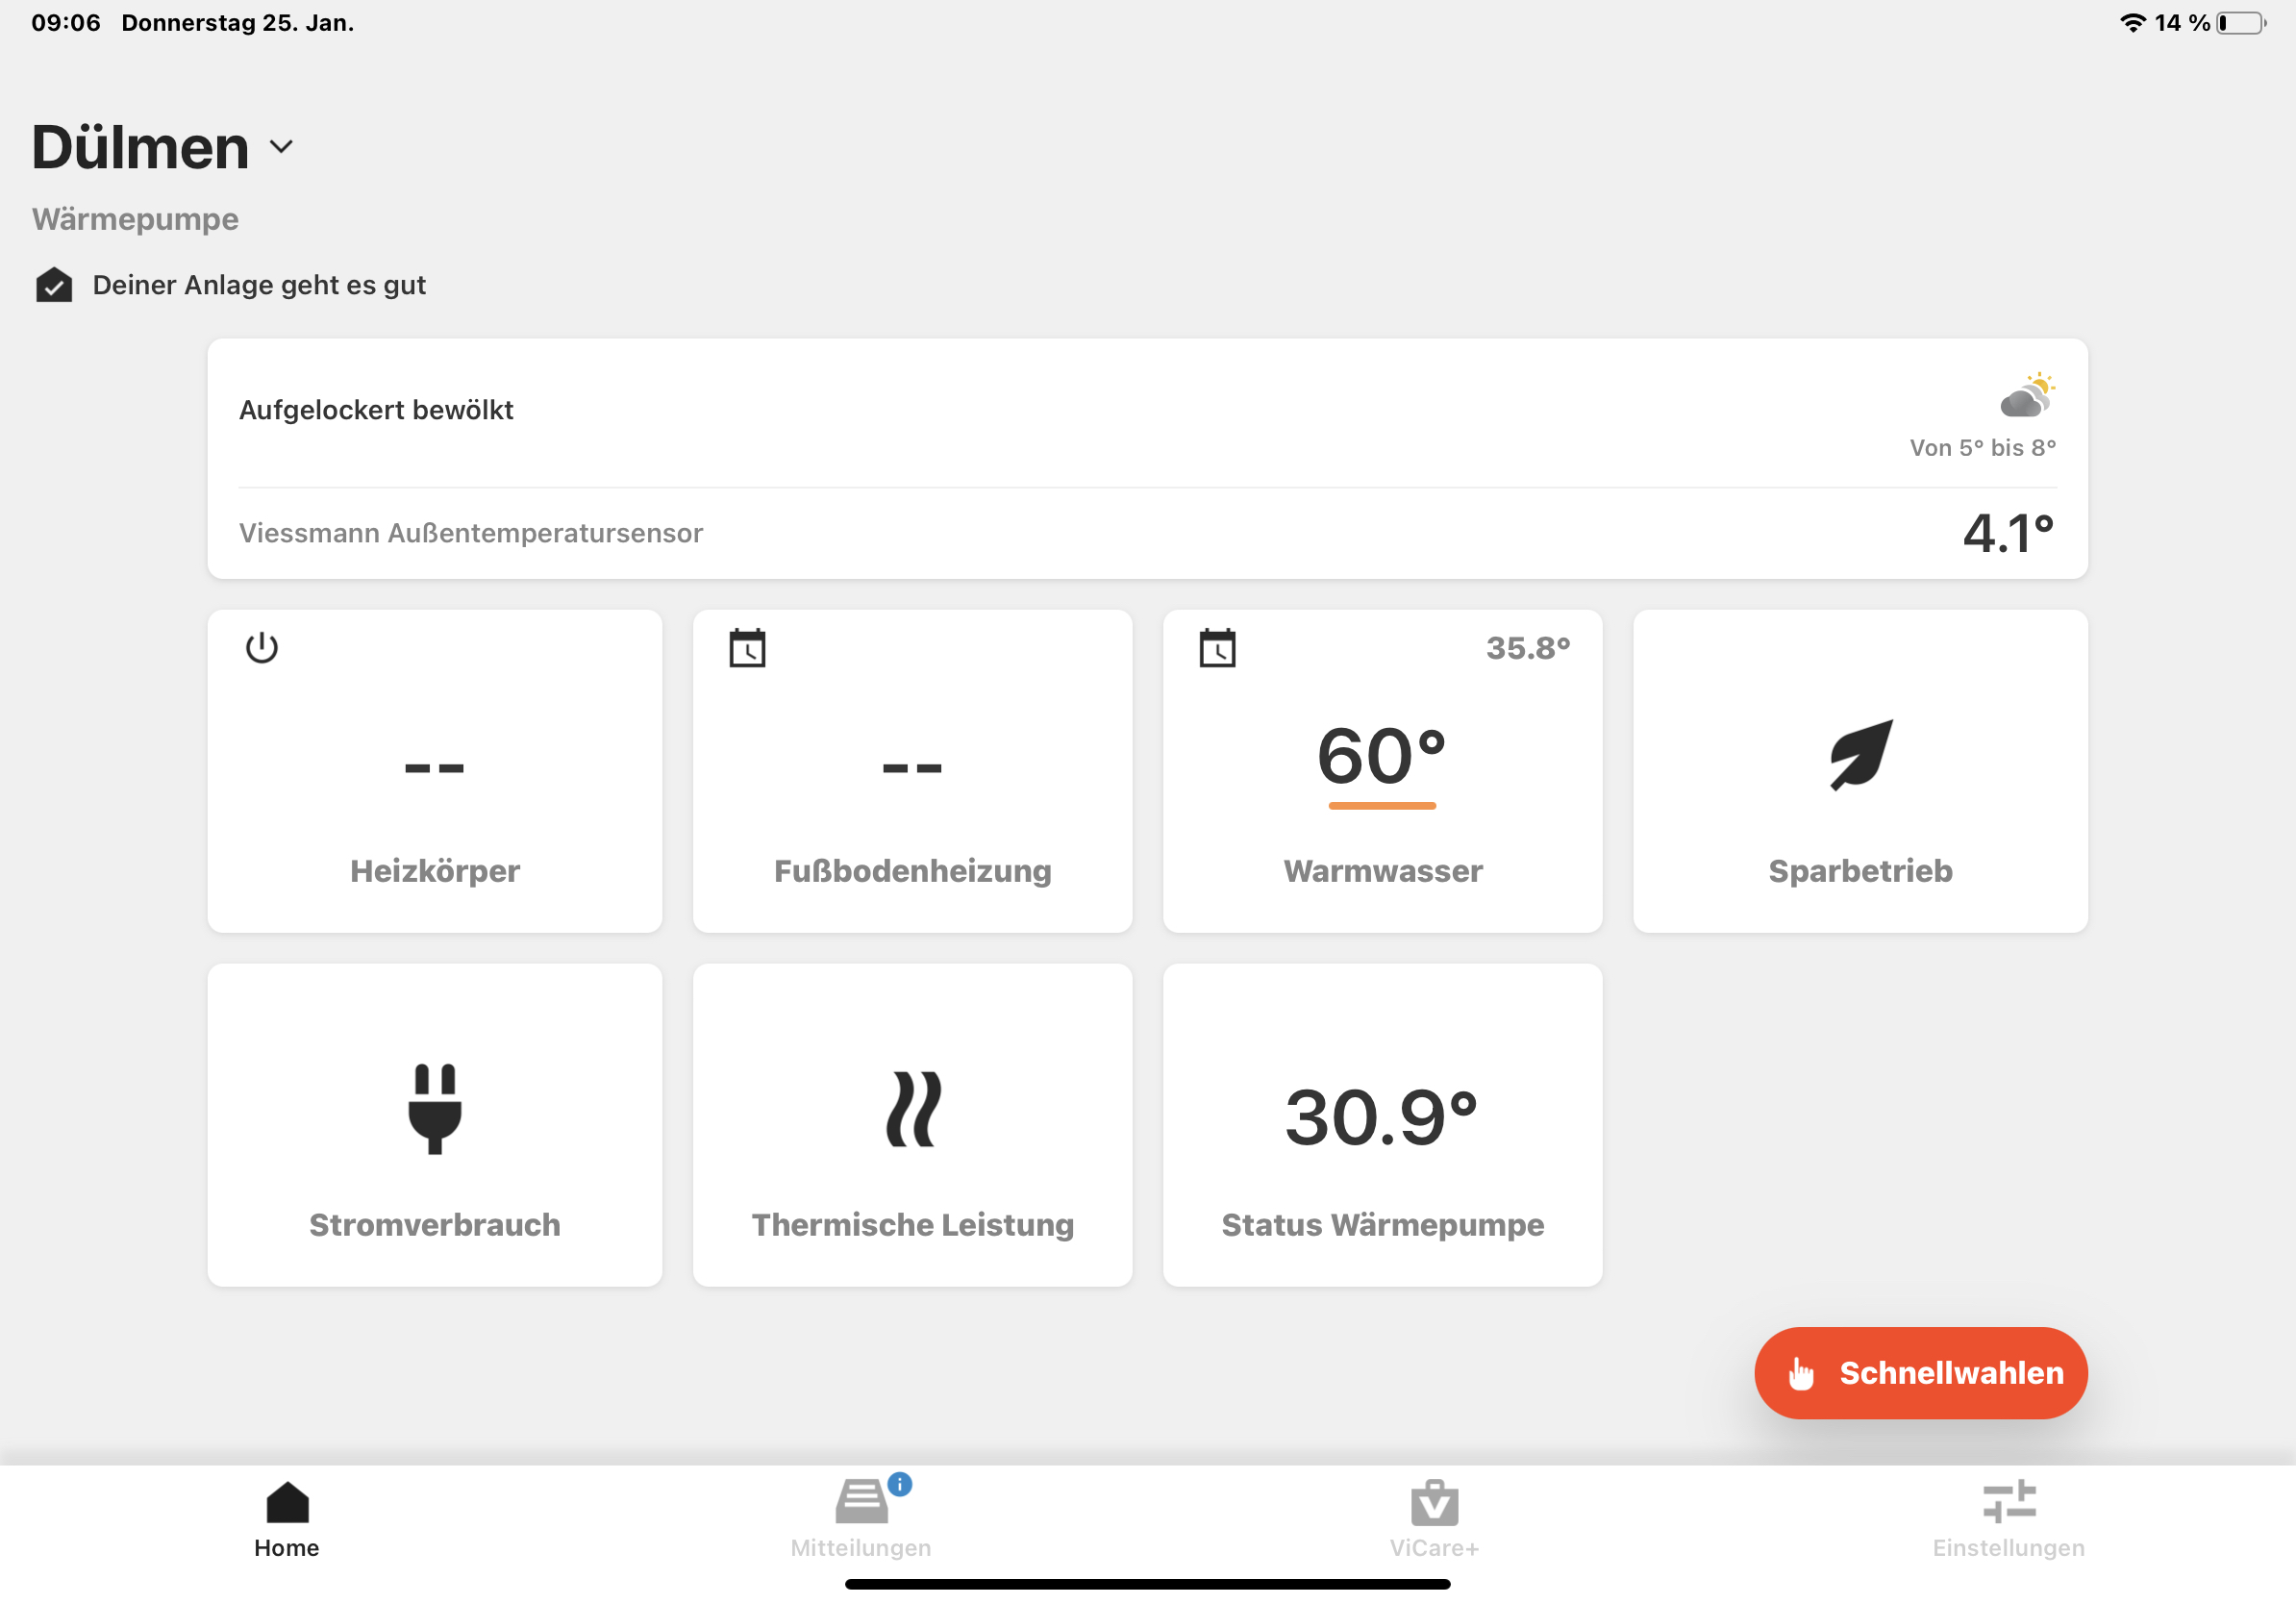Image resolution: width=2296 pixels, height=1604 pixels.
Task: Tap the Wärmepumpe device subtitle
Action: (x=135, y=219)
